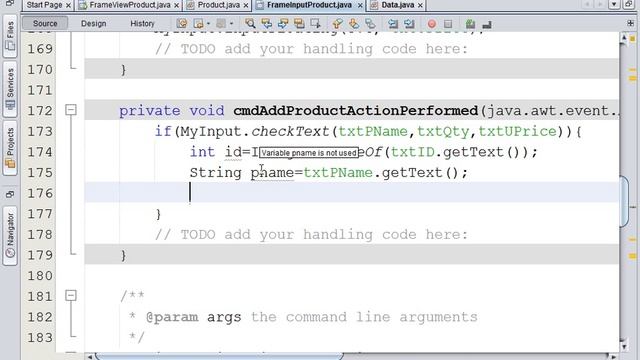Toggle Highlight Search icon
The height and width of the screenshot is (360, 640).
click(x=299, y=24)
